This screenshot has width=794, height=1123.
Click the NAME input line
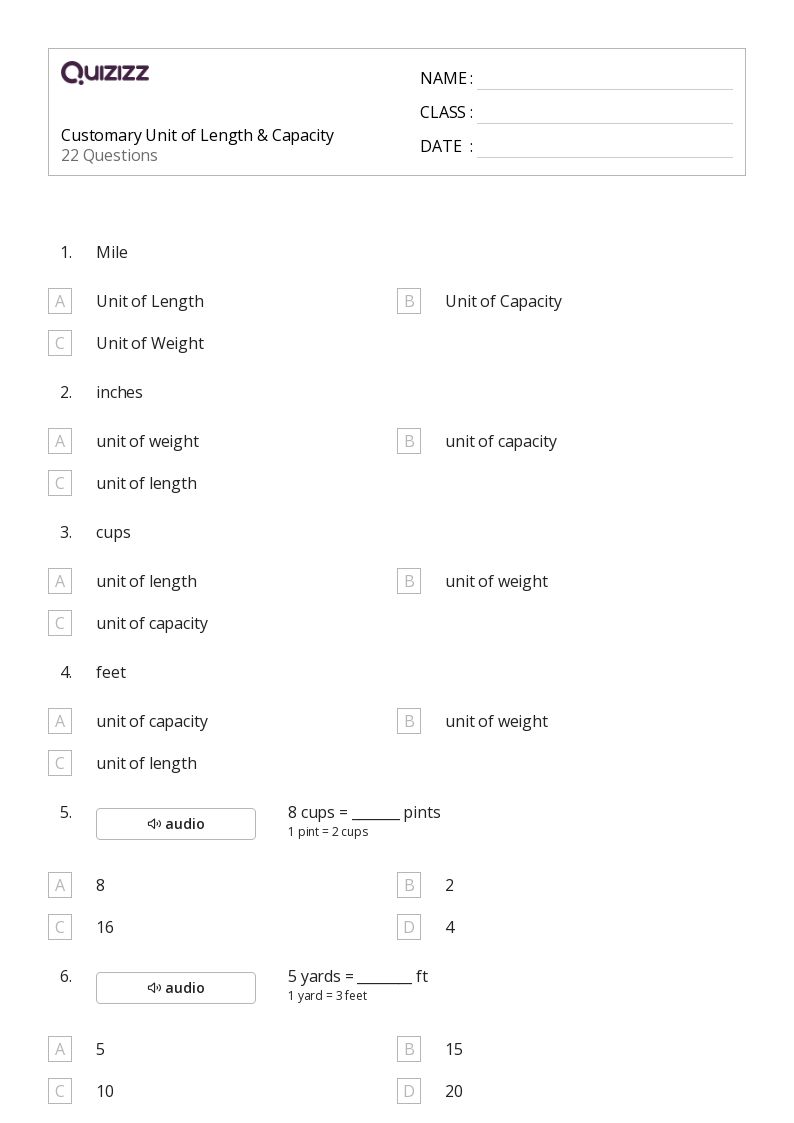(x=604, y=80)
